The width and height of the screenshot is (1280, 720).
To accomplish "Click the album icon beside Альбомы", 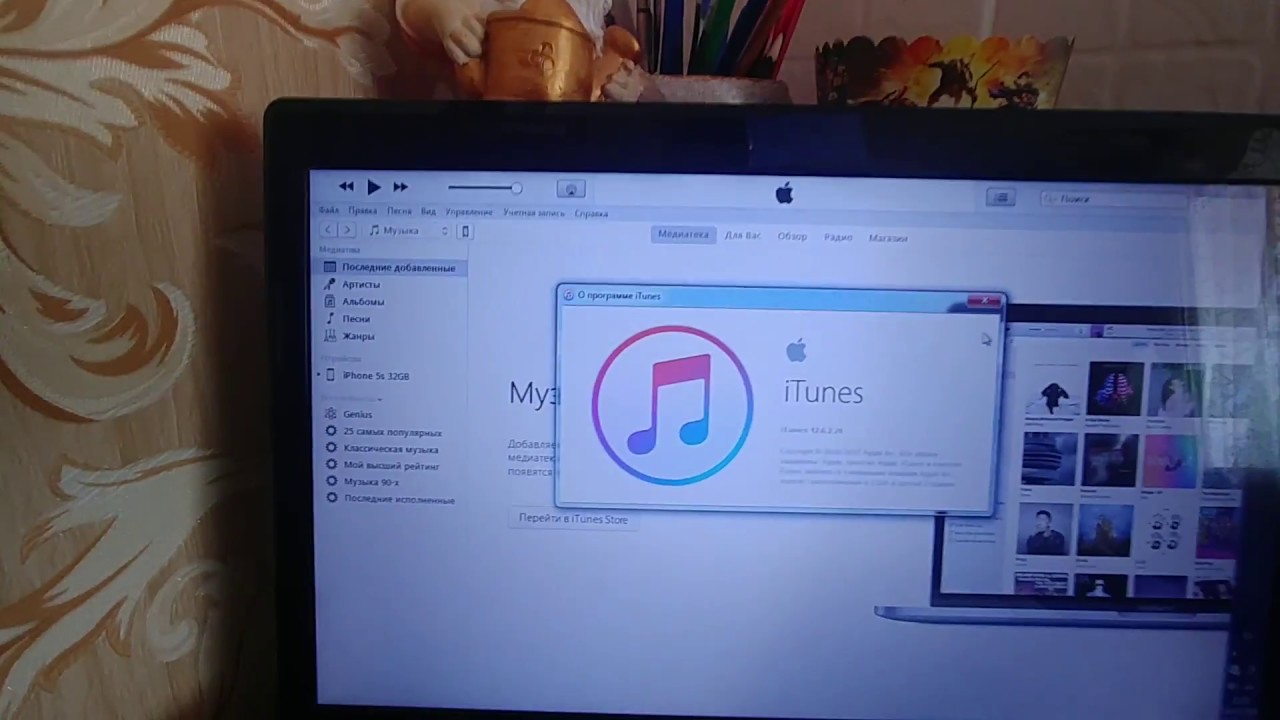I will pyautogui.click(x=330, y=302).
